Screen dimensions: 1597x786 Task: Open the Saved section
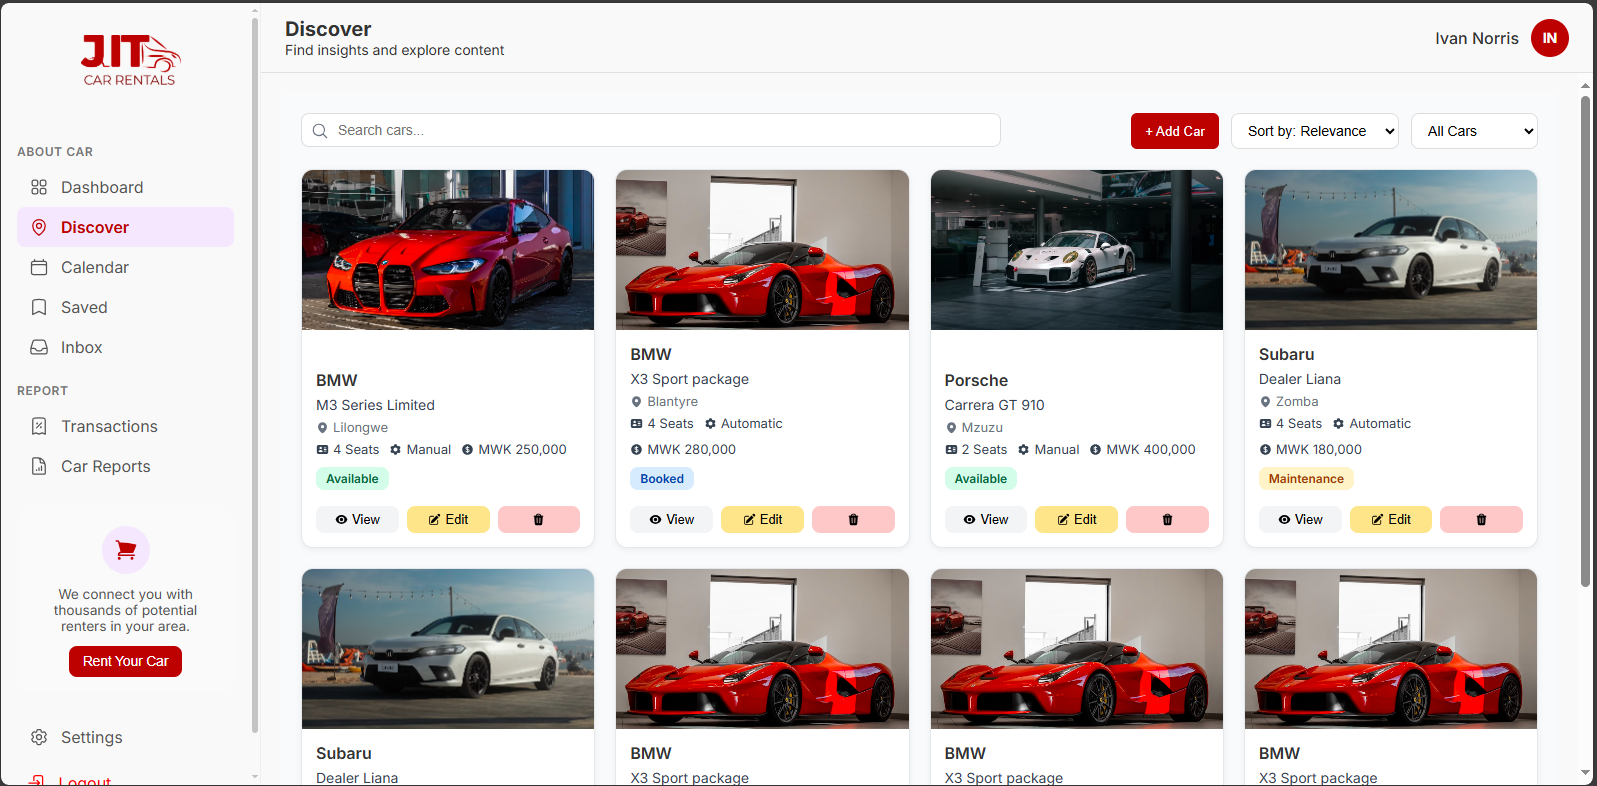[x=125, y=307]
